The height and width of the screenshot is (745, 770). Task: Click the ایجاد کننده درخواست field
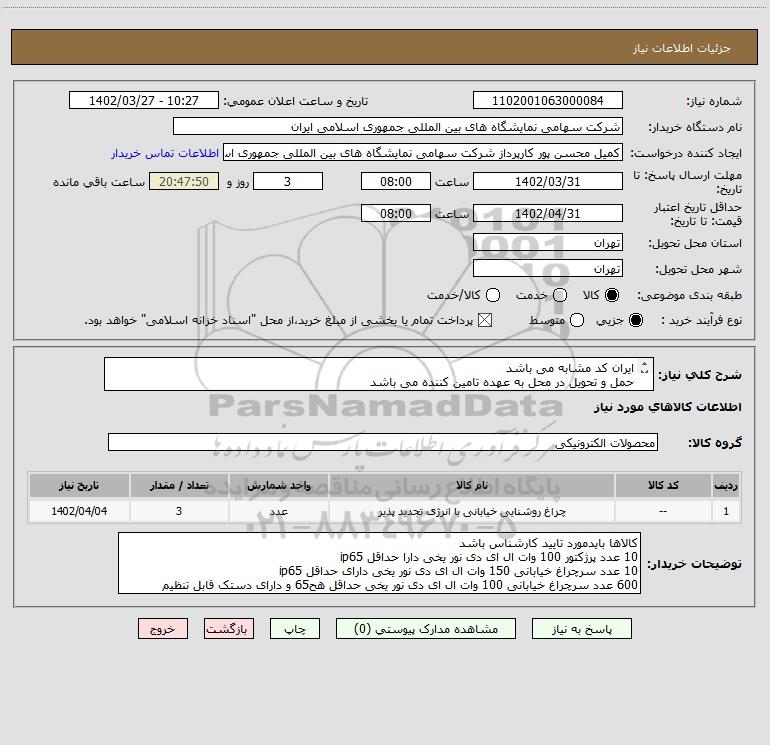tap(423, 153)
